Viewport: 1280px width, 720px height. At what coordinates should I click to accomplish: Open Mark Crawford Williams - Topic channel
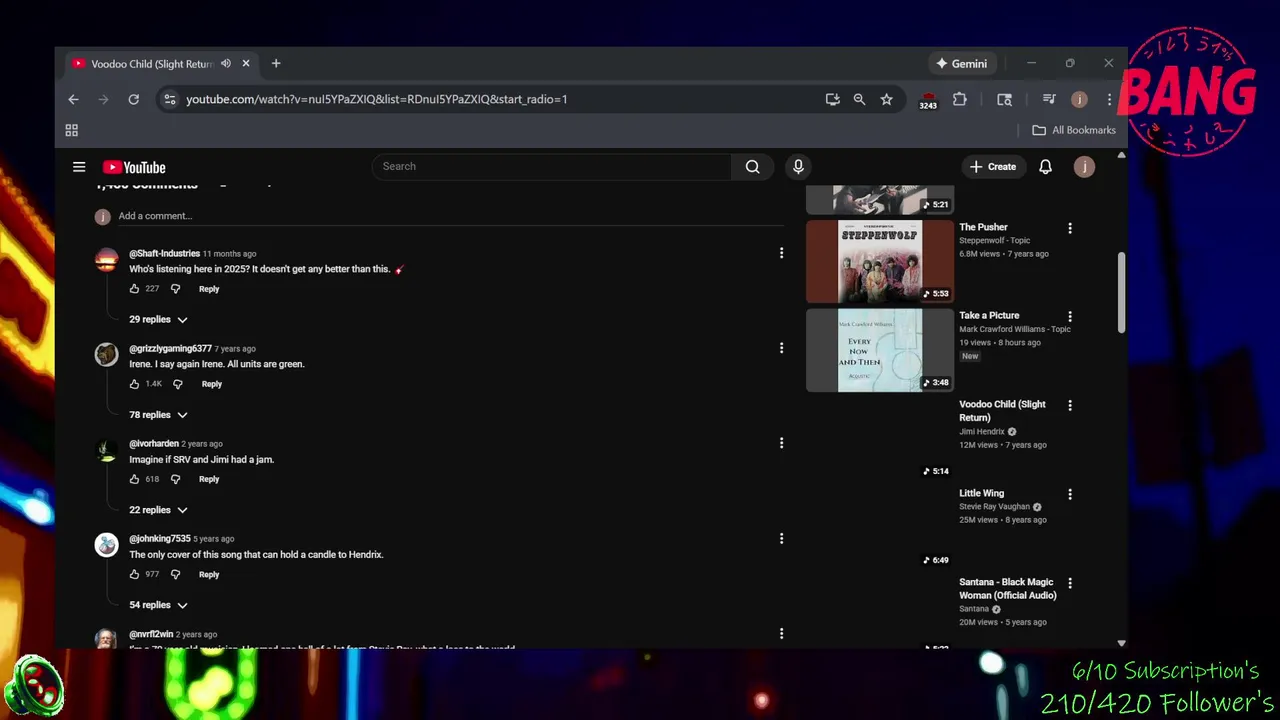click(x=1015, y=329)
